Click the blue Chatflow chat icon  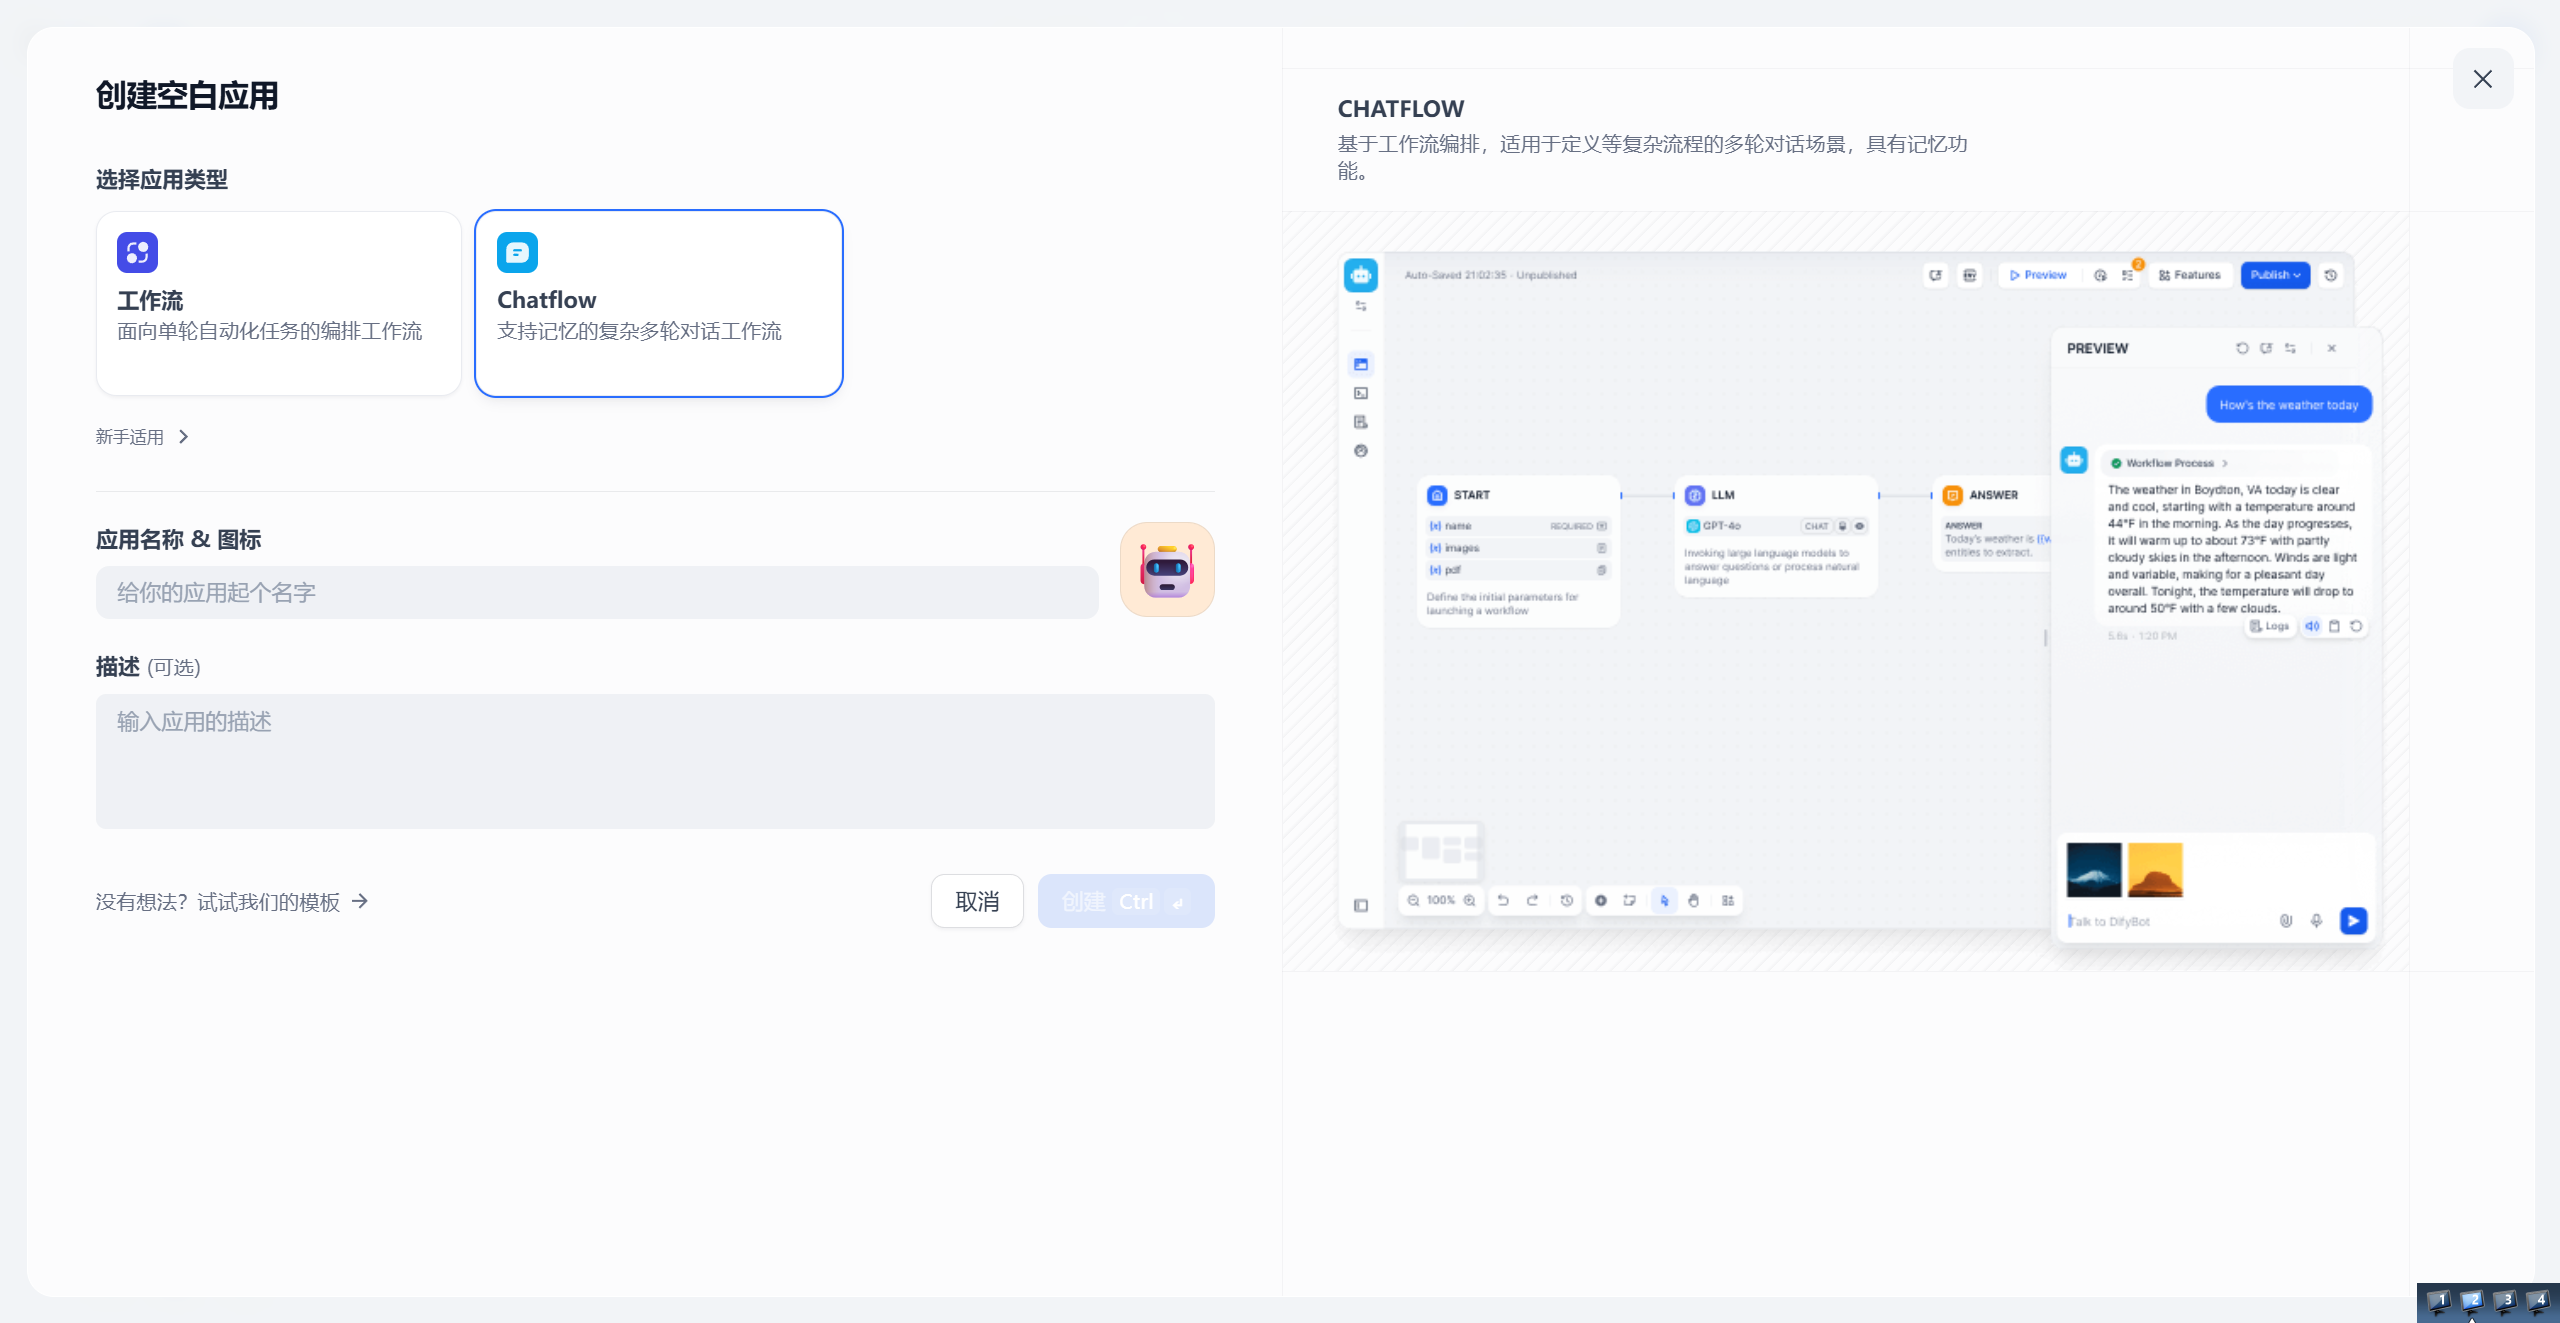tap(517, 252)
